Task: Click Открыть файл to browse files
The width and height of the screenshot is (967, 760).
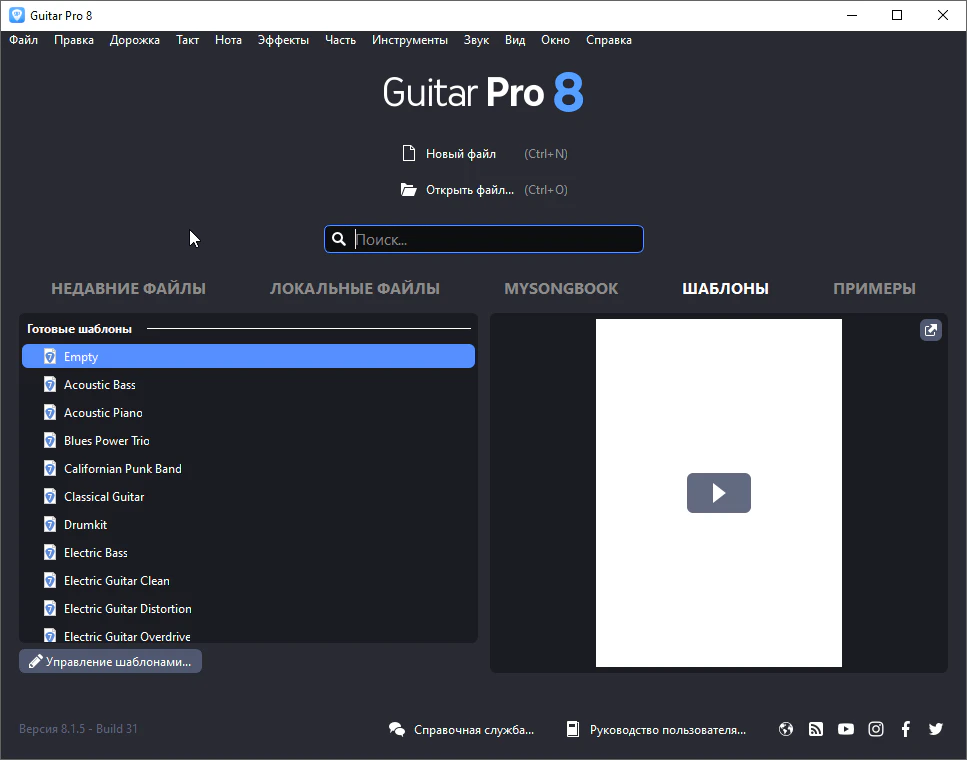Action: [x=469, y=190]
